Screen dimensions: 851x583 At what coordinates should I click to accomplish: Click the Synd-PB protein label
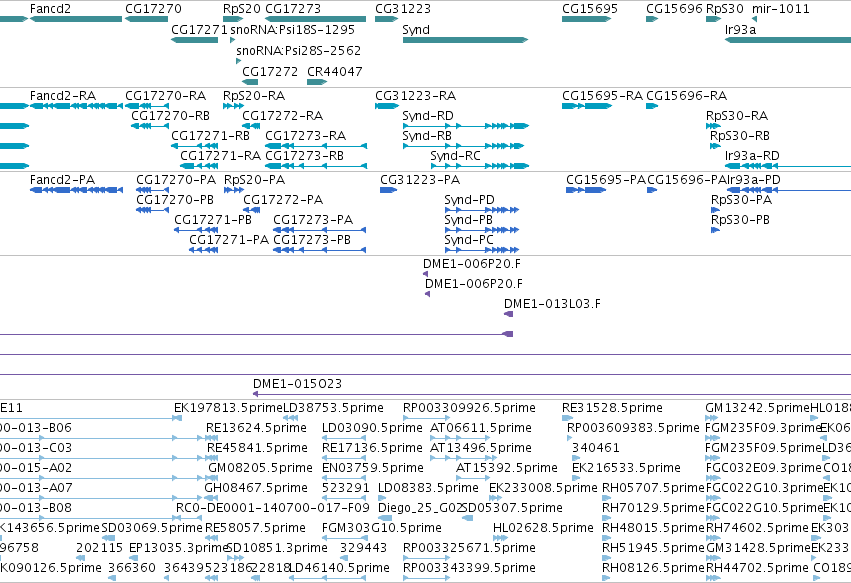pos(468,220)
